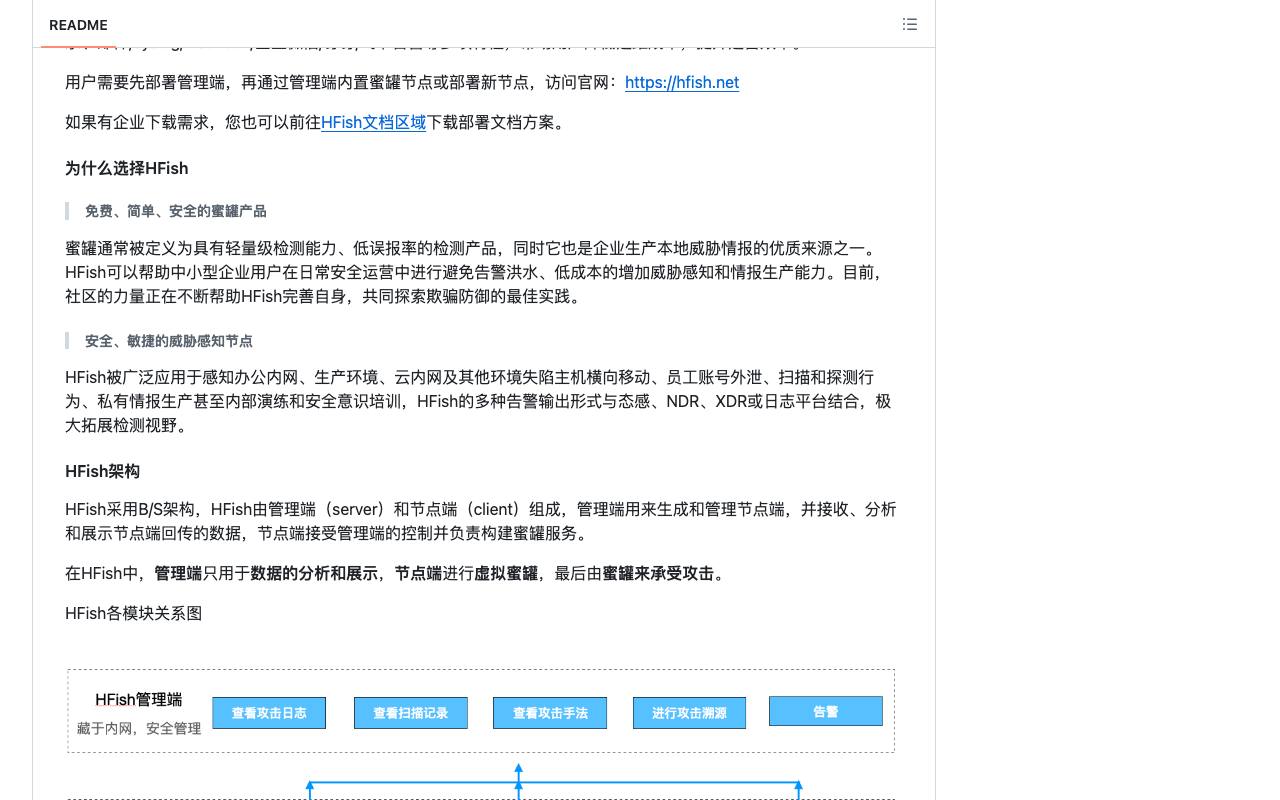Click the 进行攻击溯源 box in the diagram

click(689, 713)
